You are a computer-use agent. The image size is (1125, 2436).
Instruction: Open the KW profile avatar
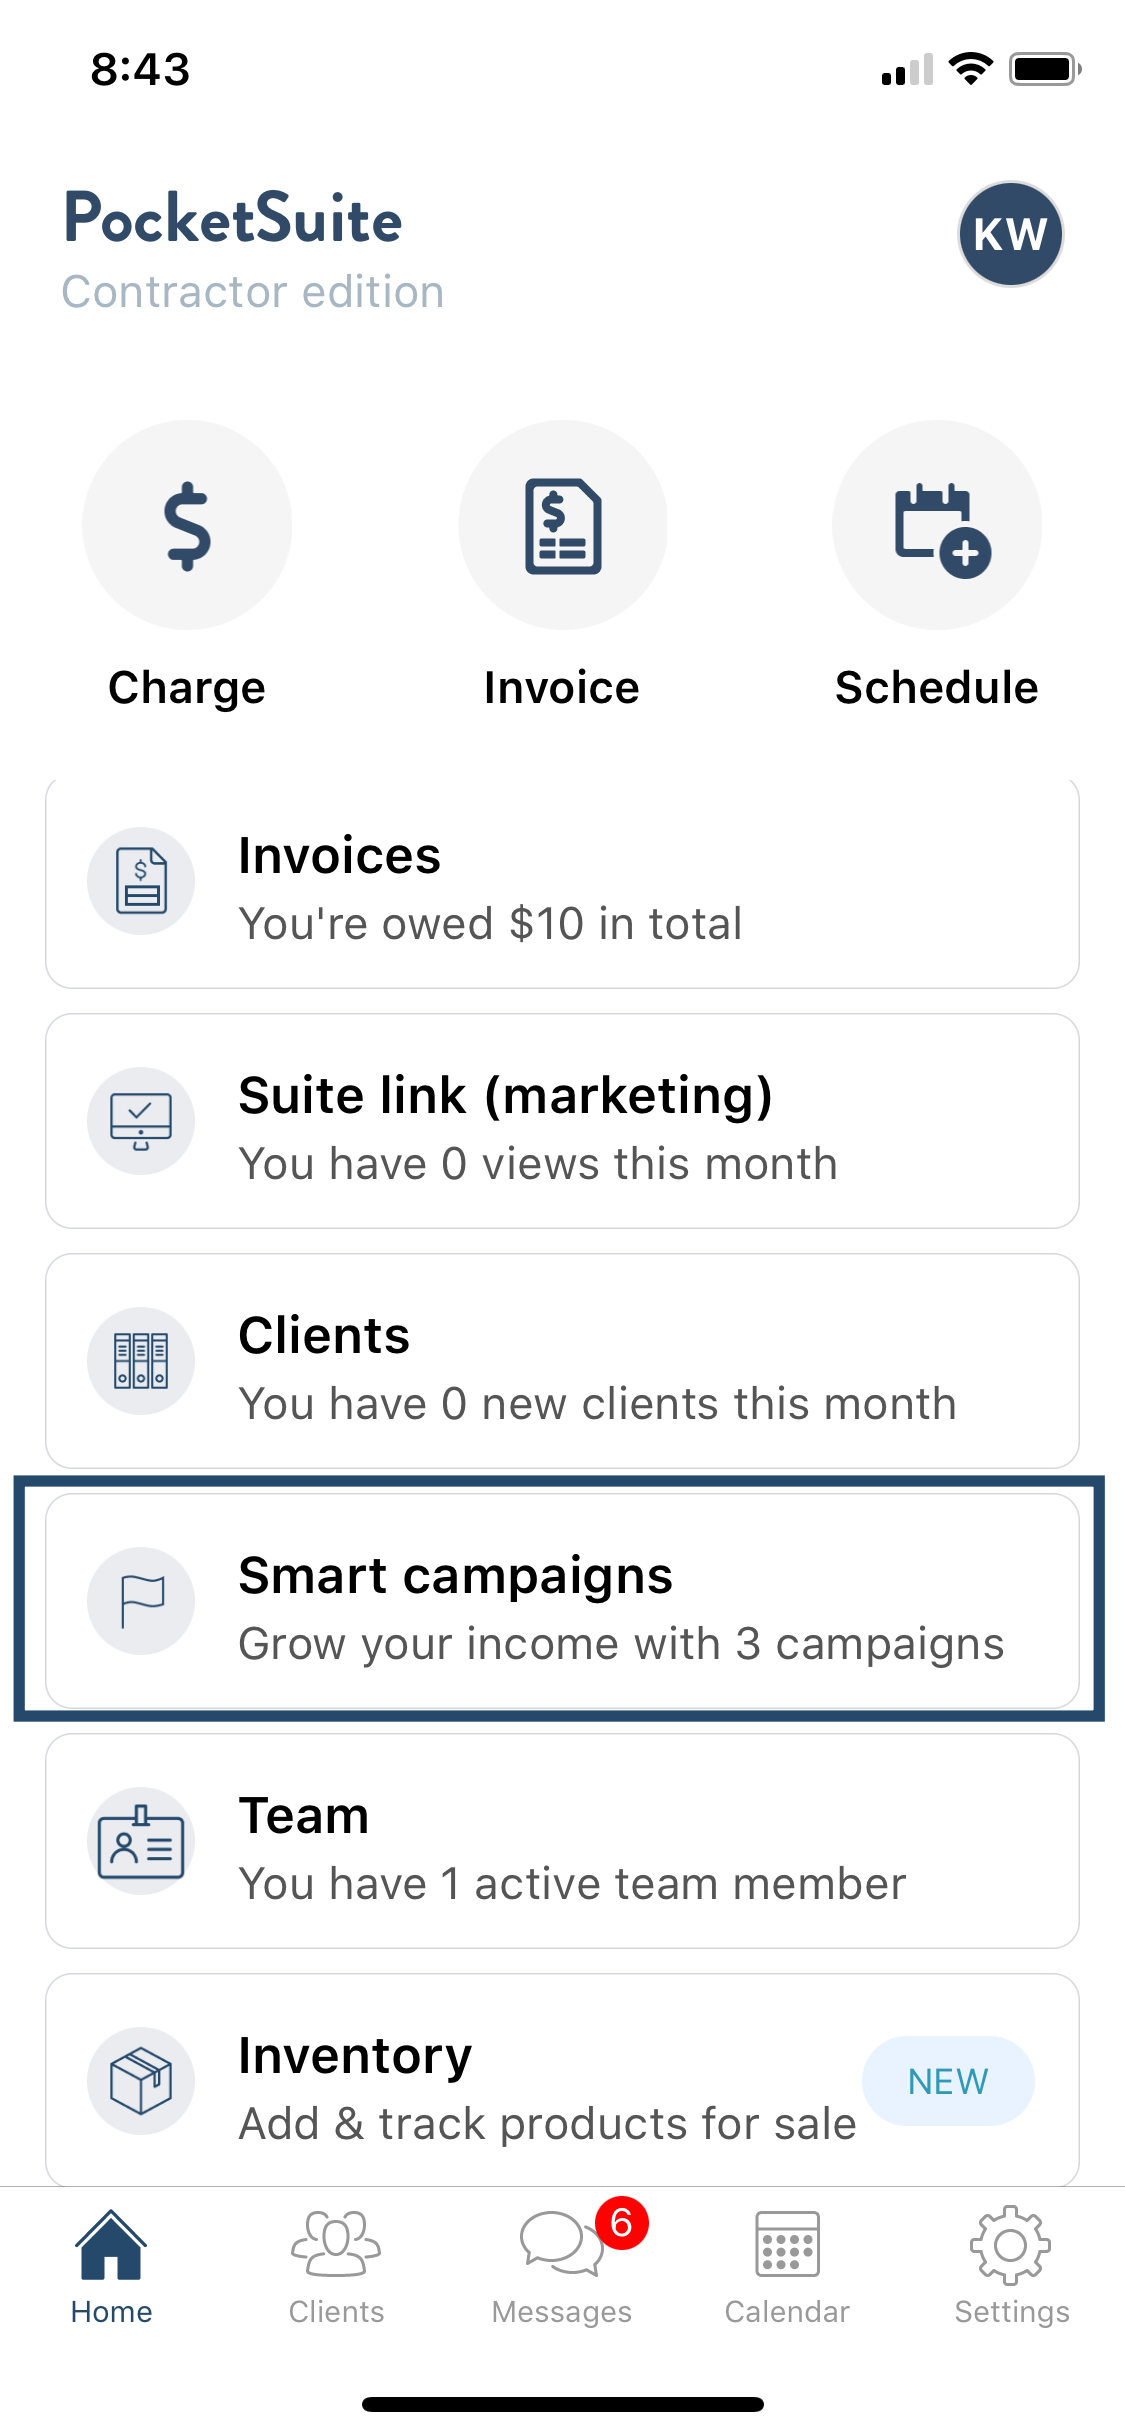1010,234
